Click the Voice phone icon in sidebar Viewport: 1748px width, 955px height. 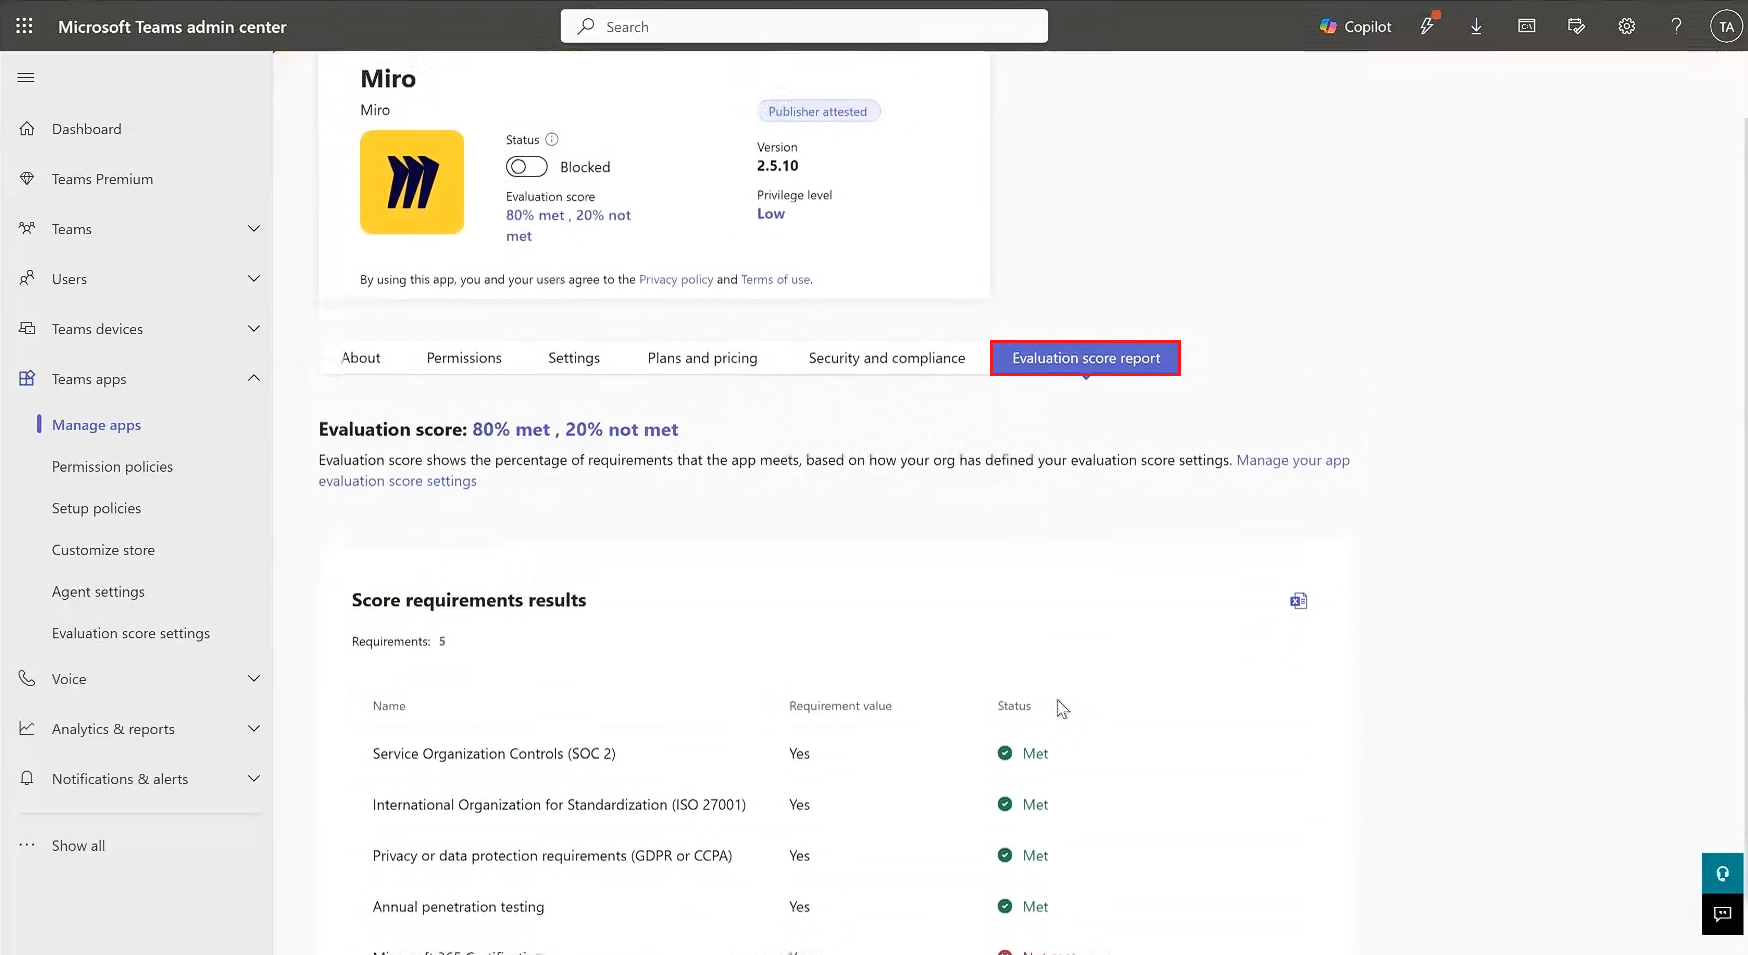[x=27, y=679]
